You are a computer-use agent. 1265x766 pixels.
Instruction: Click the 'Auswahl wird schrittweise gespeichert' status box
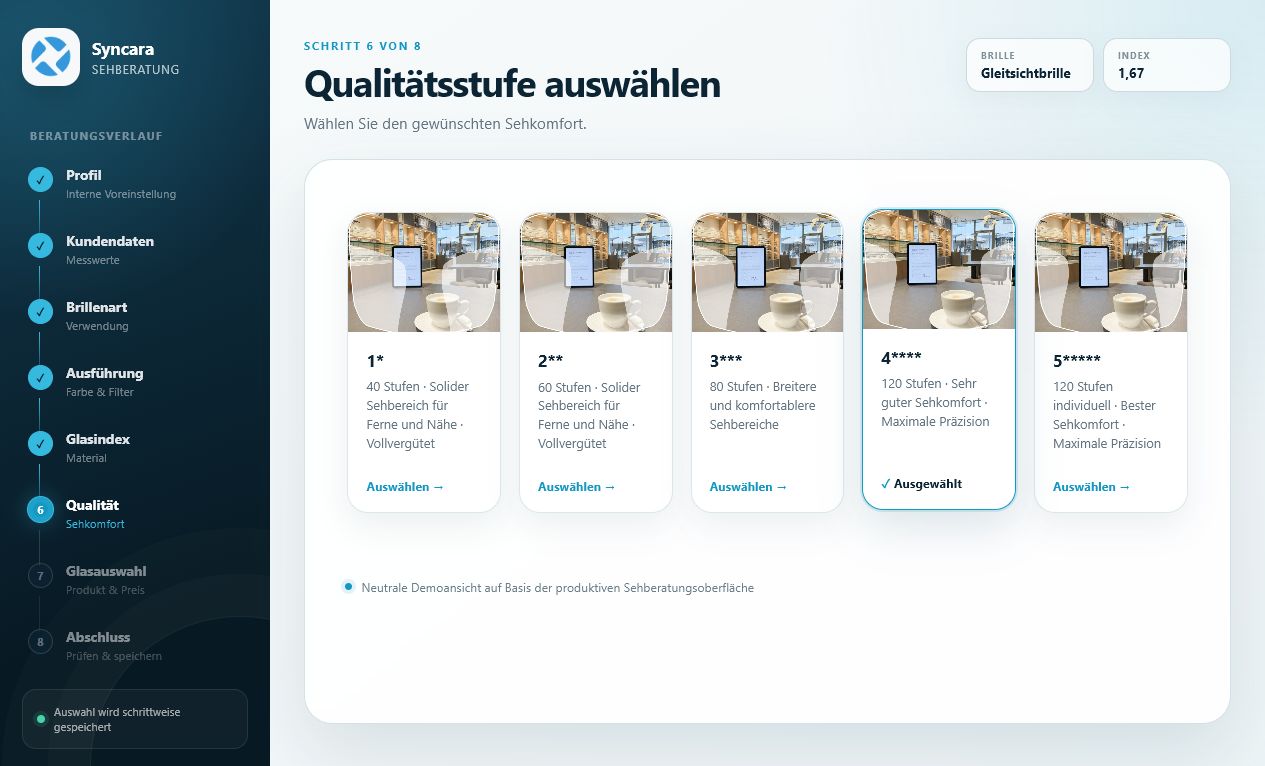tap(135, 719)
